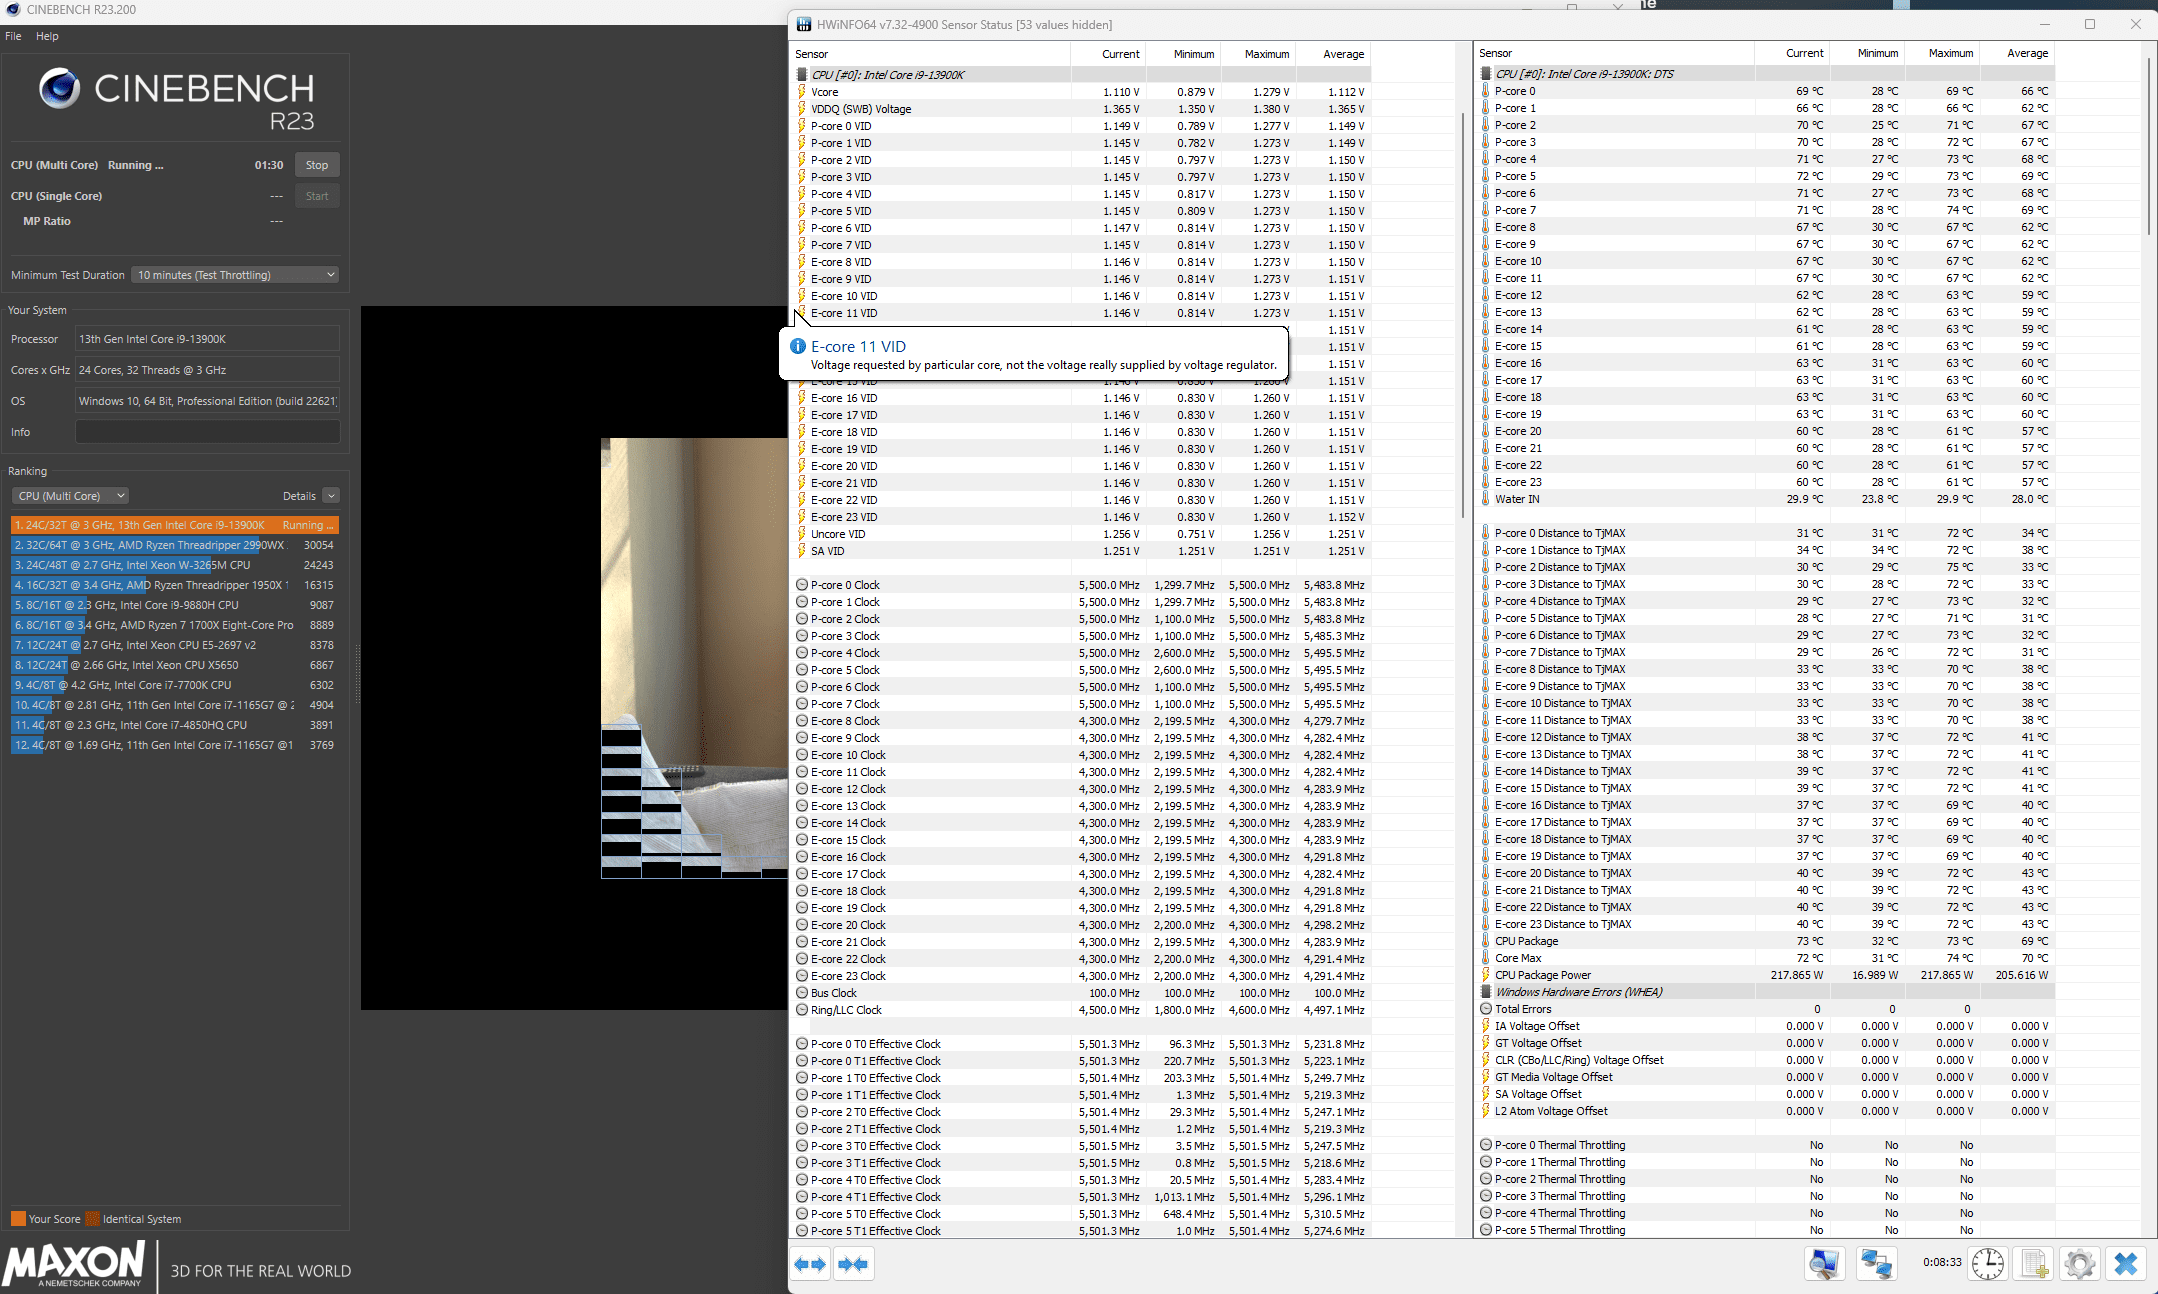Expand ranking Details arrow button
This screenshot has width=2158, height=1294.
(331, 496)
